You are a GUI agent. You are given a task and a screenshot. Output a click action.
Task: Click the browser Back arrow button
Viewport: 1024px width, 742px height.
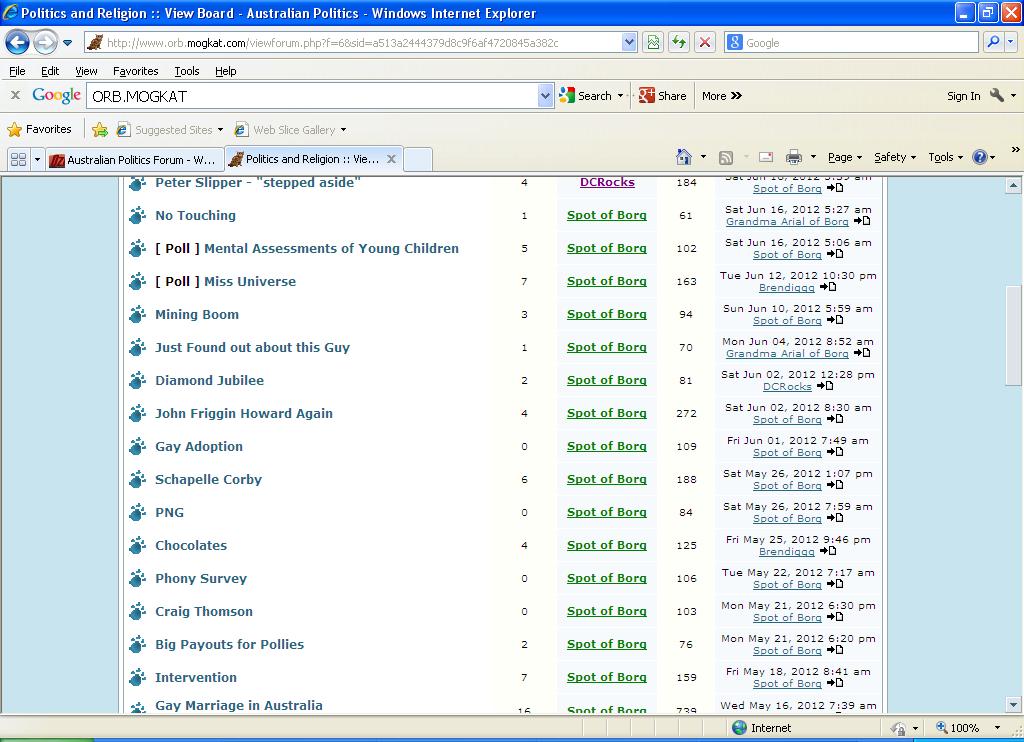pos(18,43)
